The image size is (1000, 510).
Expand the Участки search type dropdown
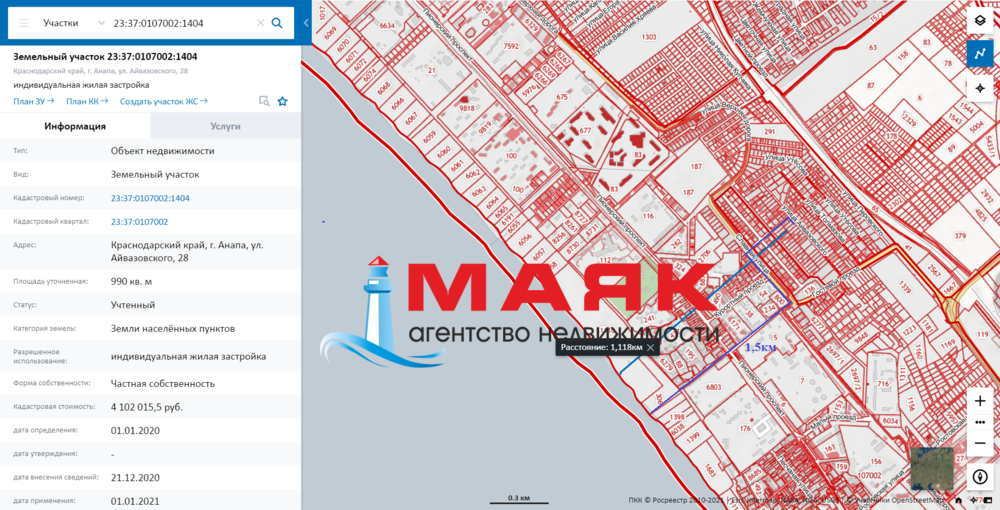coord(74,22)
